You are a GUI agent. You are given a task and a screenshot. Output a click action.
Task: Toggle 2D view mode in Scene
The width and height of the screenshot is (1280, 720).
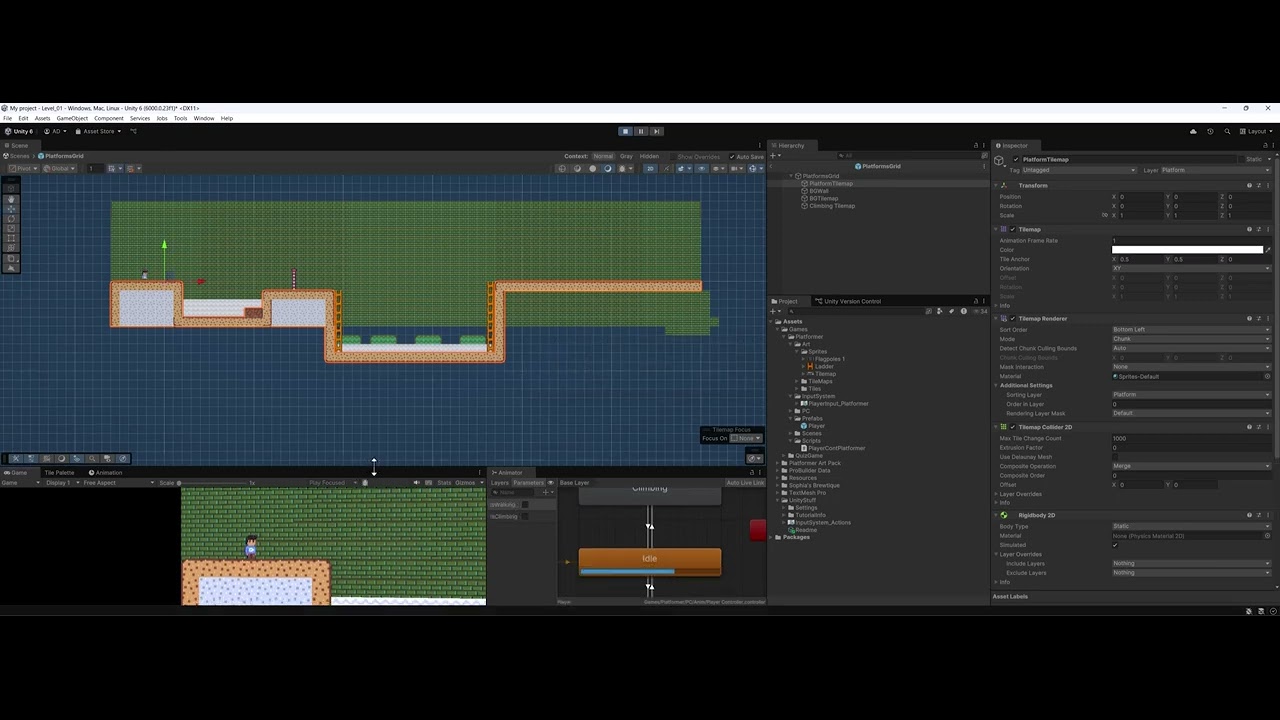pyautogui.click(x=651, y=168)
